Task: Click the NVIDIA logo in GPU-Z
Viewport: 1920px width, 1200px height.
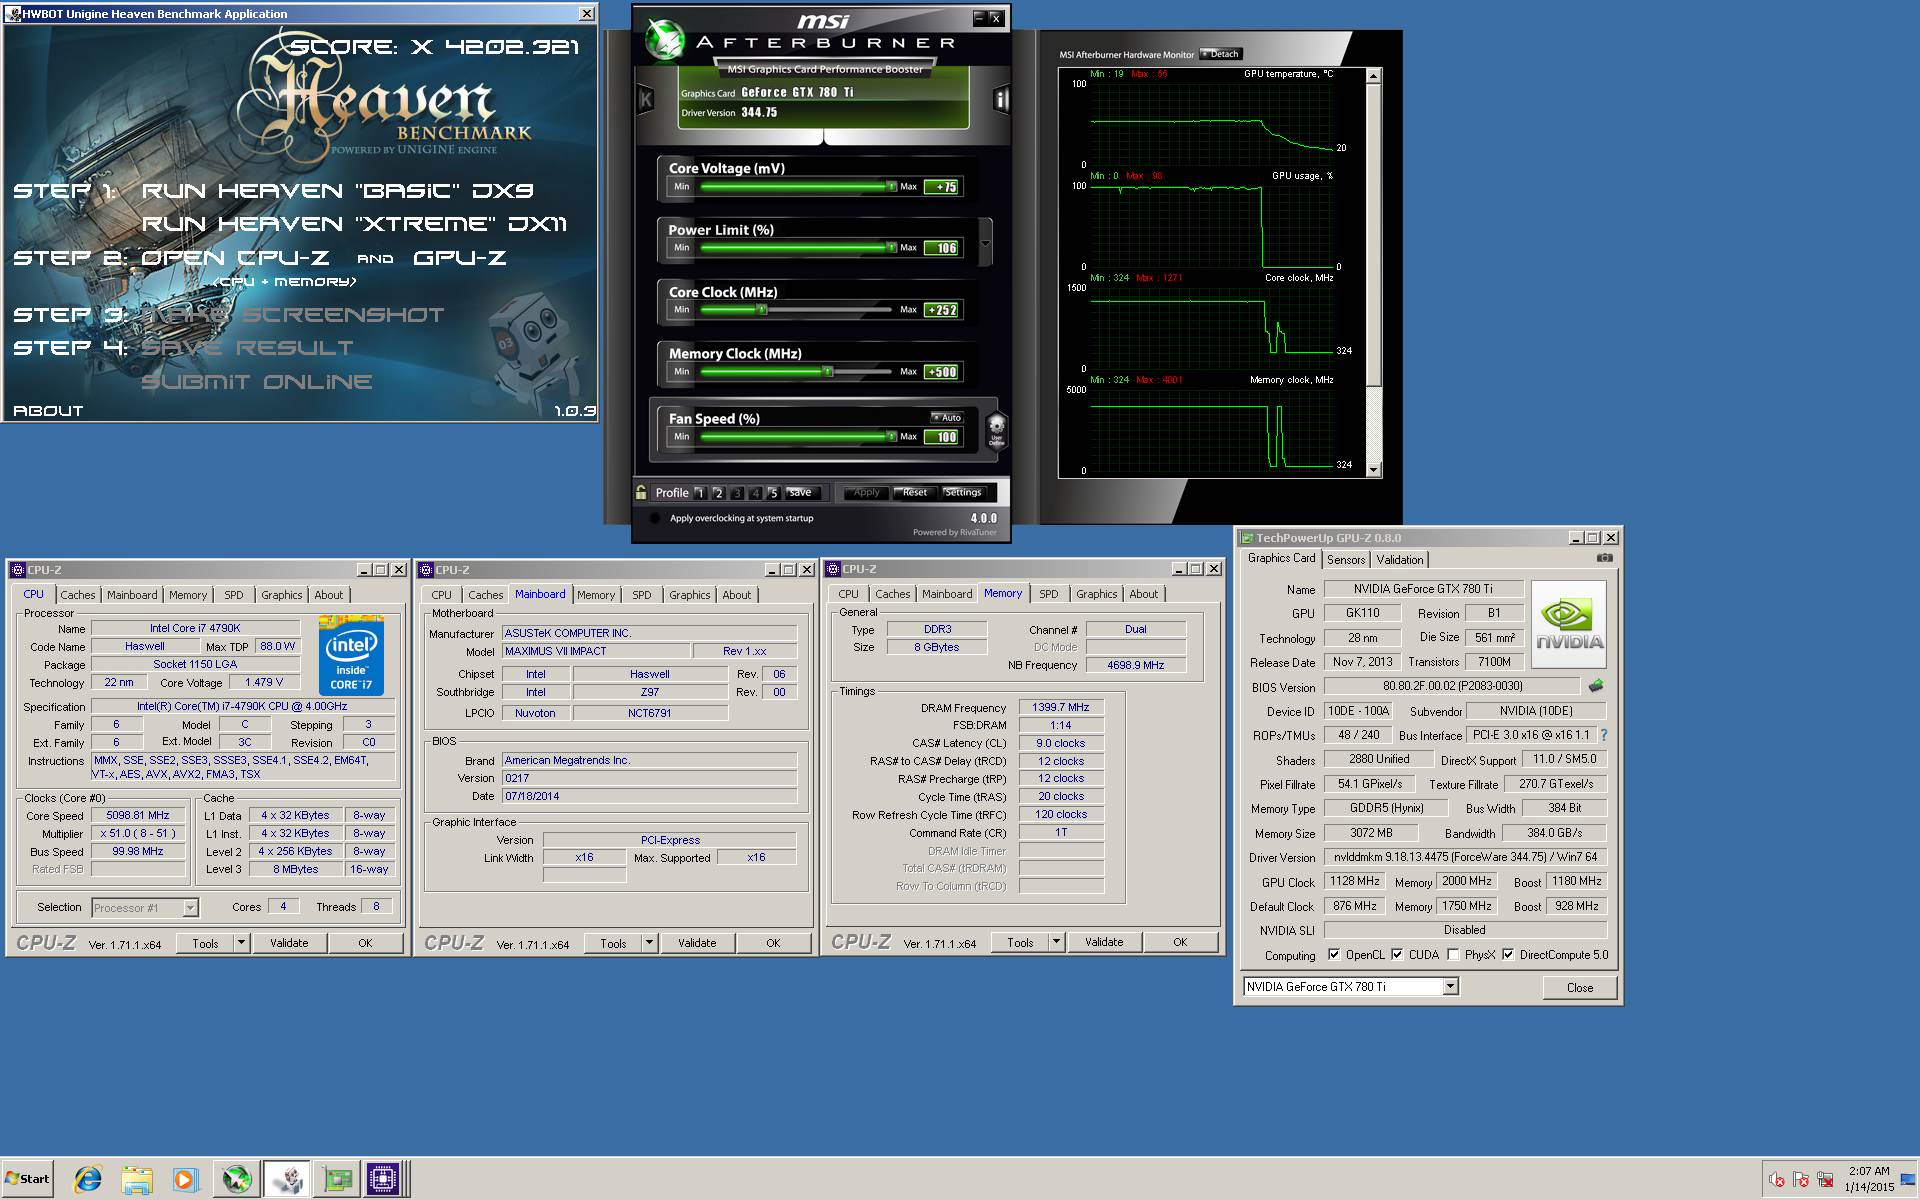Action: pos(1569,625)
